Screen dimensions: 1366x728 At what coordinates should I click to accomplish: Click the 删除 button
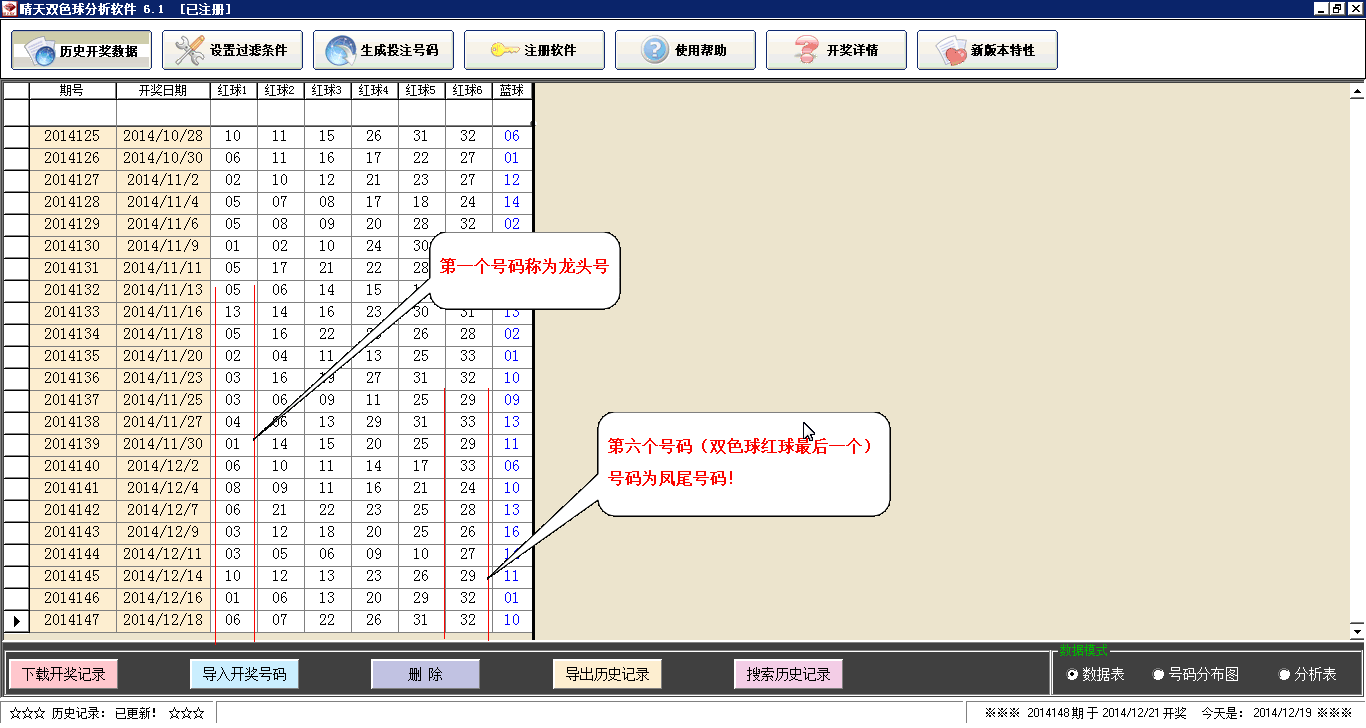[x=425, y=674]
